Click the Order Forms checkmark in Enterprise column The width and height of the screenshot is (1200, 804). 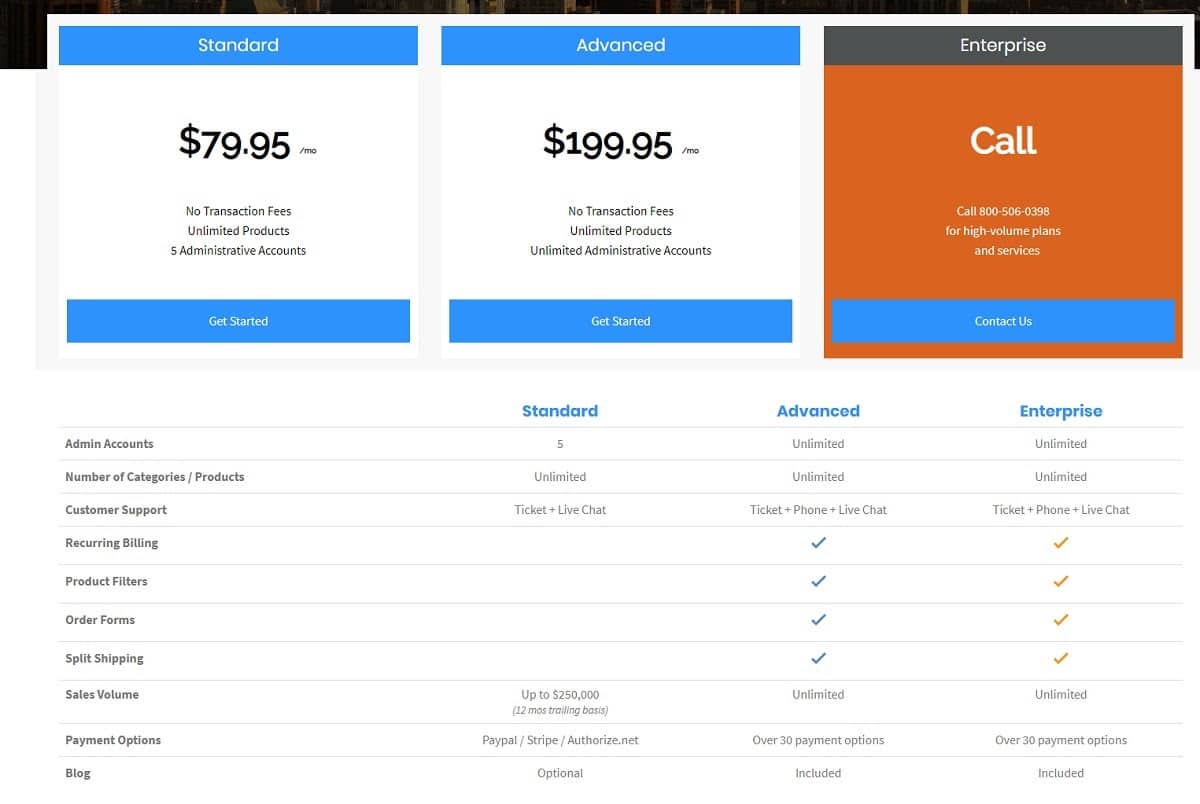coord(1061,620)
